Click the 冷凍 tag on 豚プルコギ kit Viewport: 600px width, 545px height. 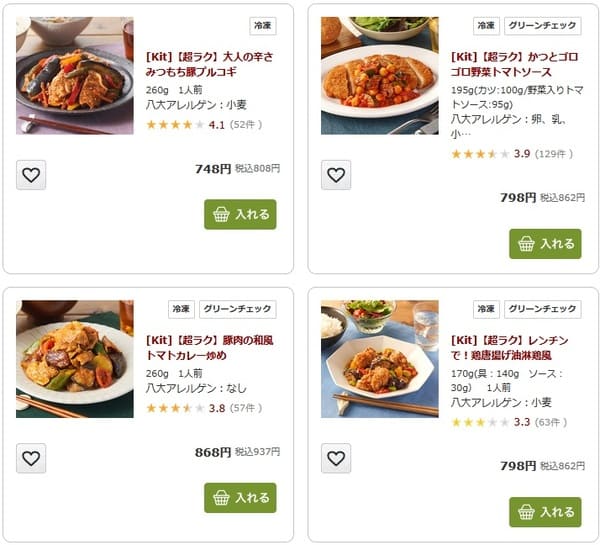coord(263,26)
